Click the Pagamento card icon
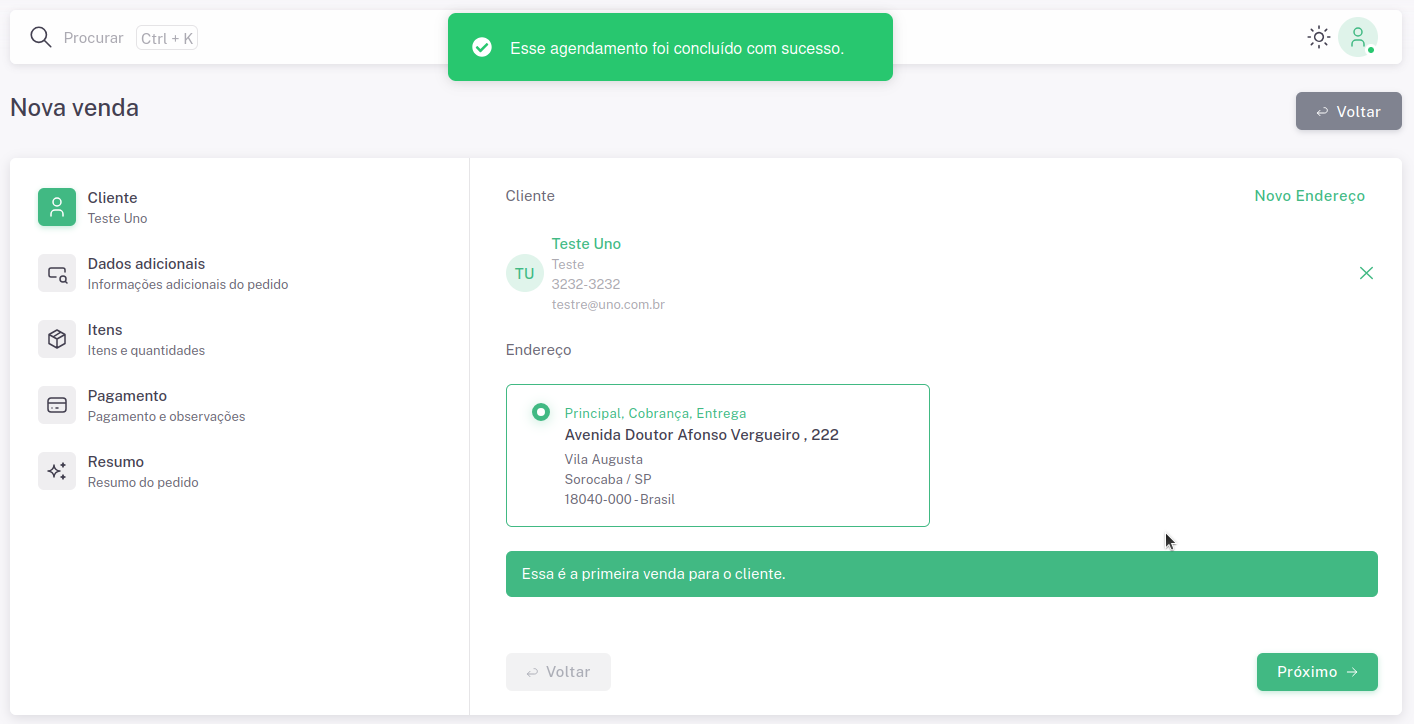 pos(57,405)
